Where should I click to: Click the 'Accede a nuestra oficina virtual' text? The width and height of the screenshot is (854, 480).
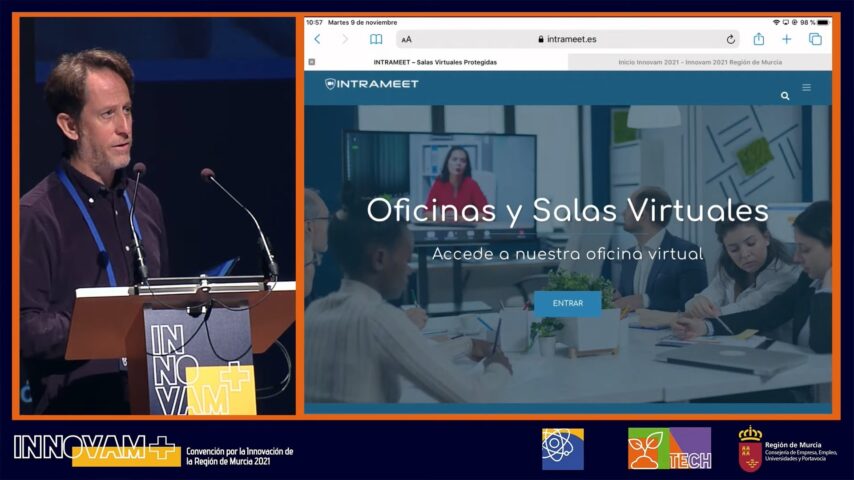(568, 254)
